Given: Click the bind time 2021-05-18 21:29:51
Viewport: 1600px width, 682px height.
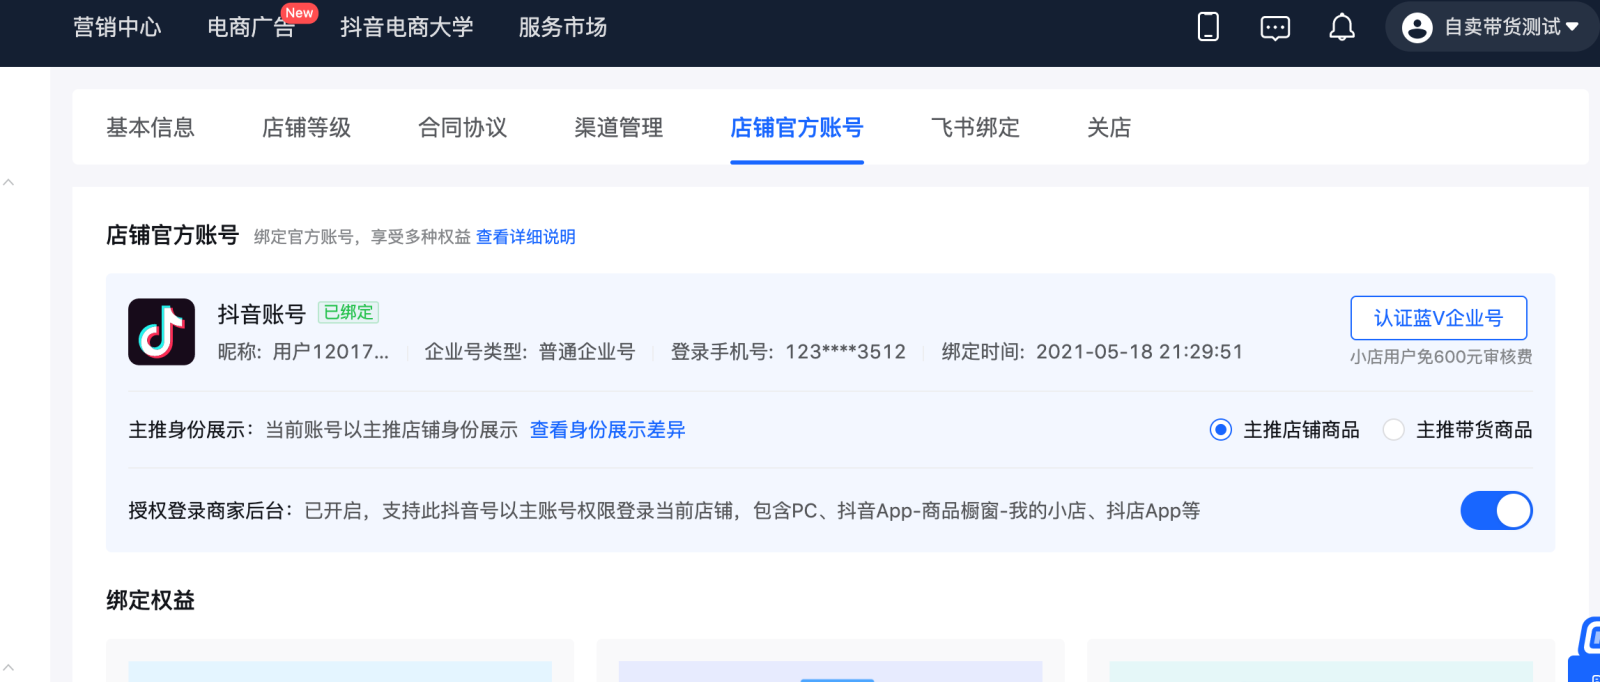Looking at the screenshot, I should point(1139,352).
